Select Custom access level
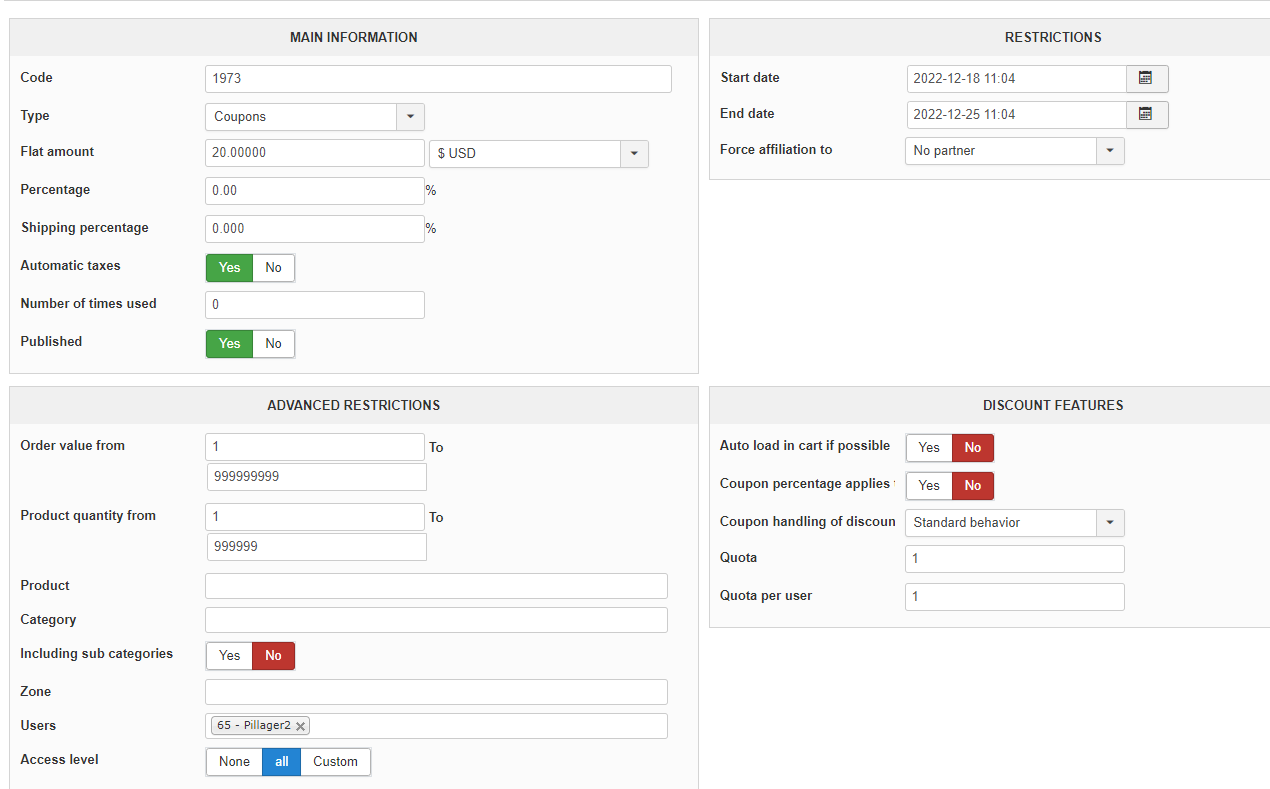Screen dimensions: 1270x789 tap(336, 762)
